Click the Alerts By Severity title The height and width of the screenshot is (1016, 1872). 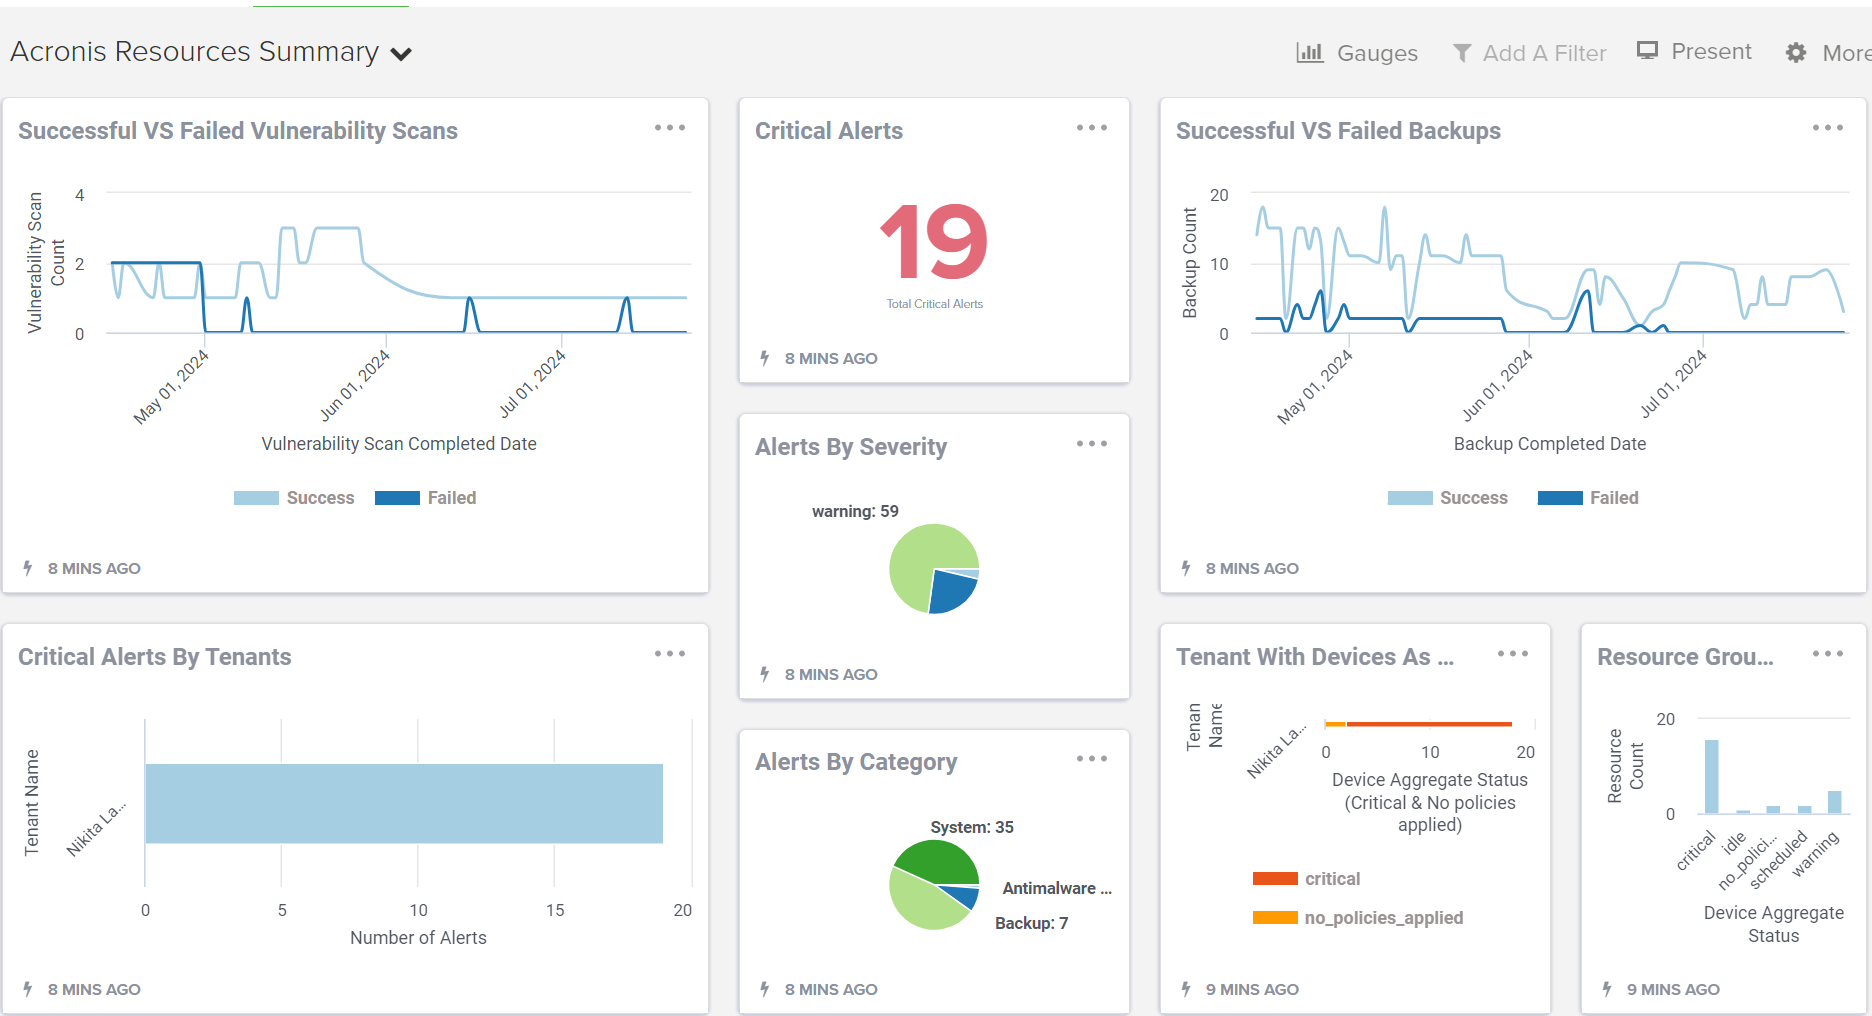pyautogui.click(x=851, y=447)
